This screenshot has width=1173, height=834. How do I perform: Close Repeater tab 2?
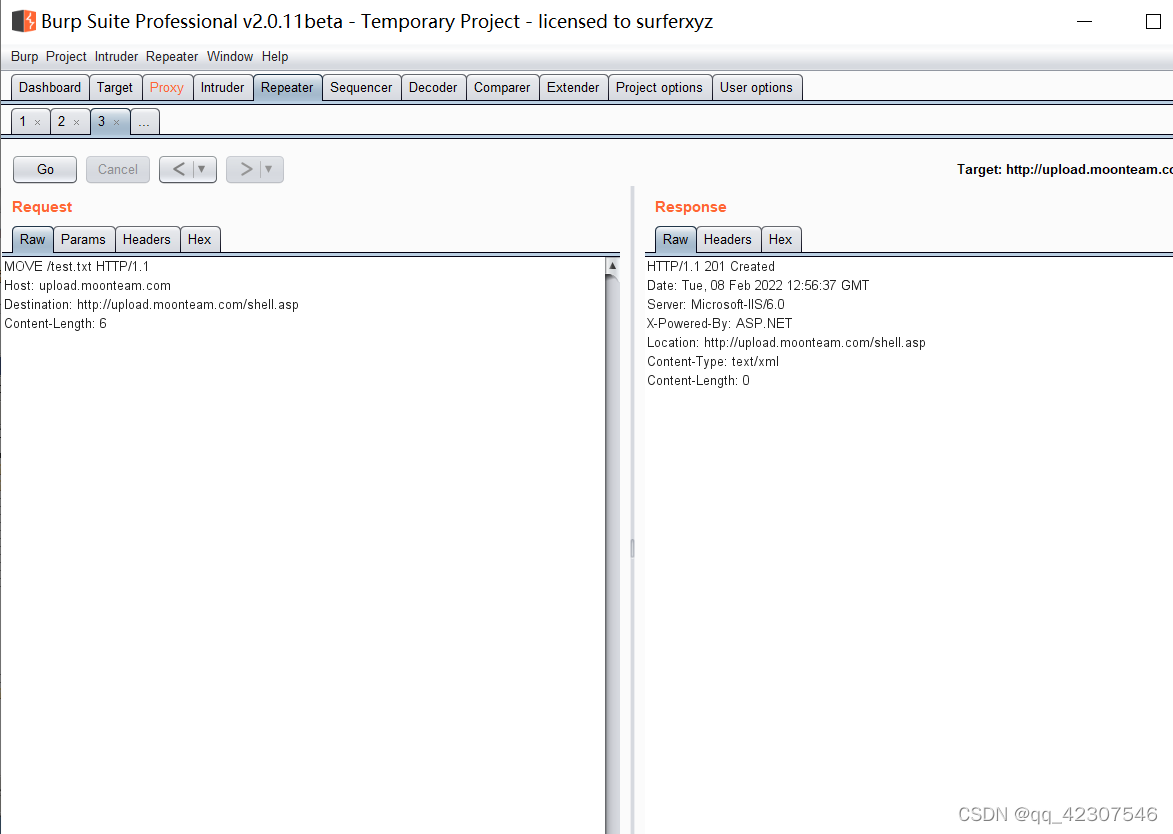coord(76,123)
